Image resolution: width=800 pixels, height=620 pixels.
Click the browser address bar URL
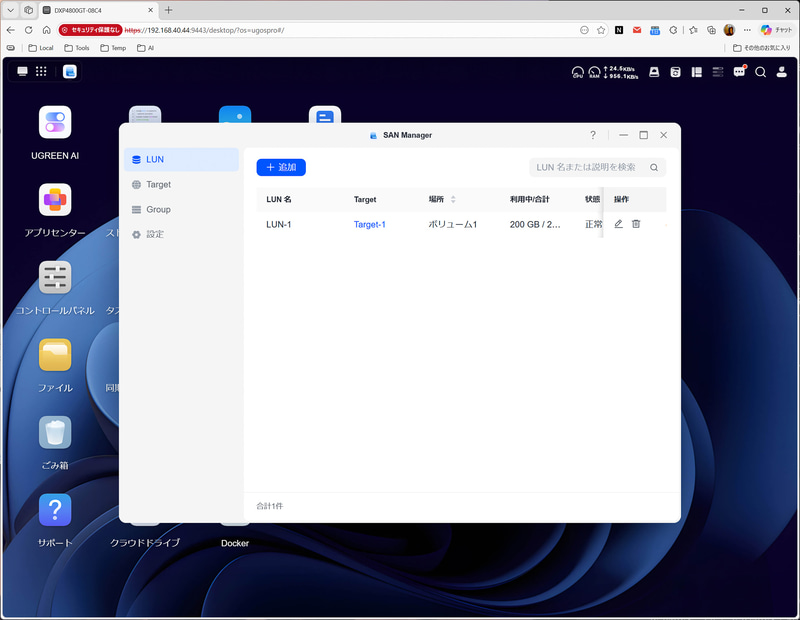(x=204, y=30)
